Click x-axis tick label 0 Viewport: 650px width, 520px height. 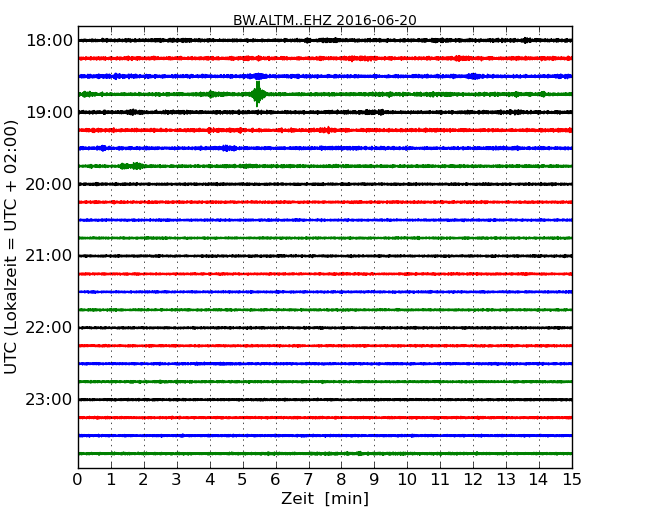(x=78, y=480)
